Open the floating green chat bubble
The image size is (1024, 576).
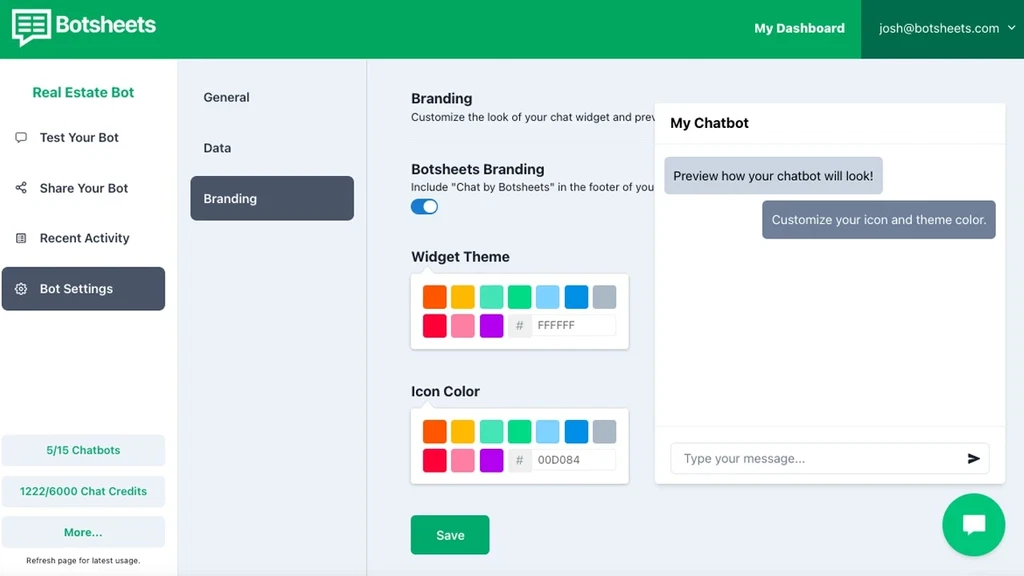973,525
